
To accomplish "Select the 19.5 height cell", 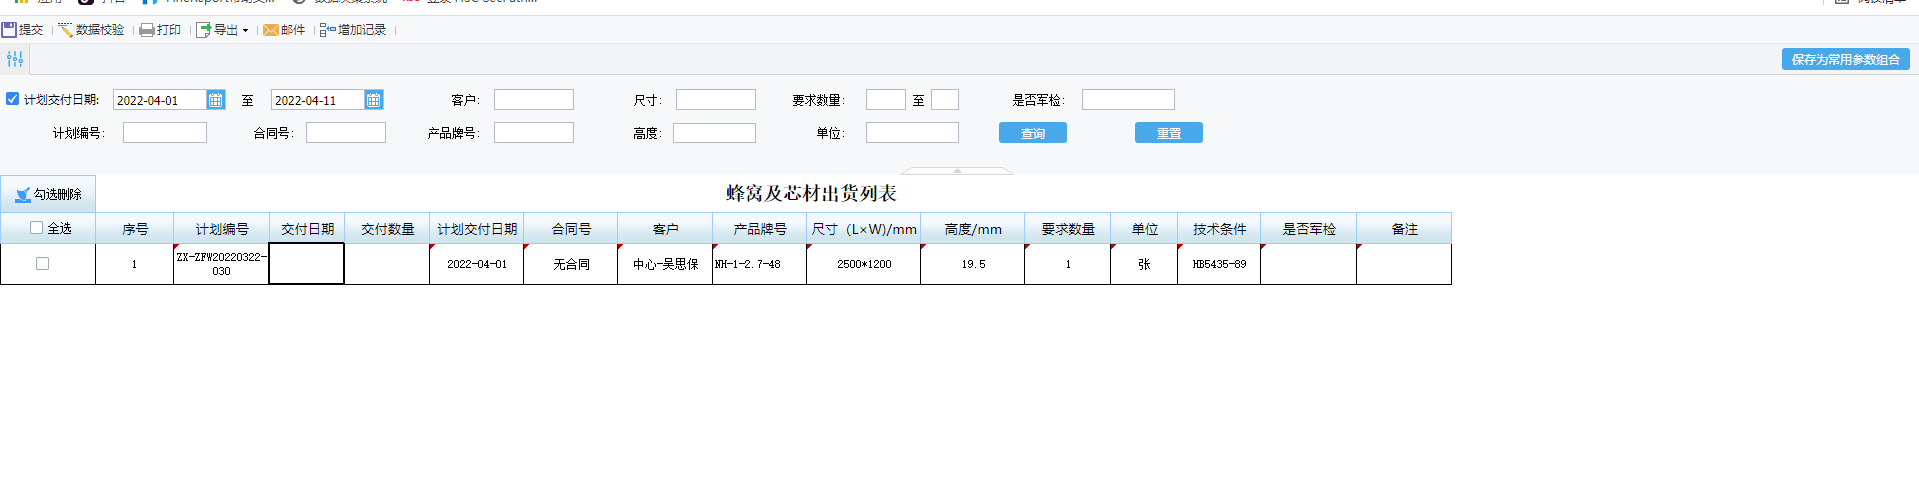I will 973,264.
